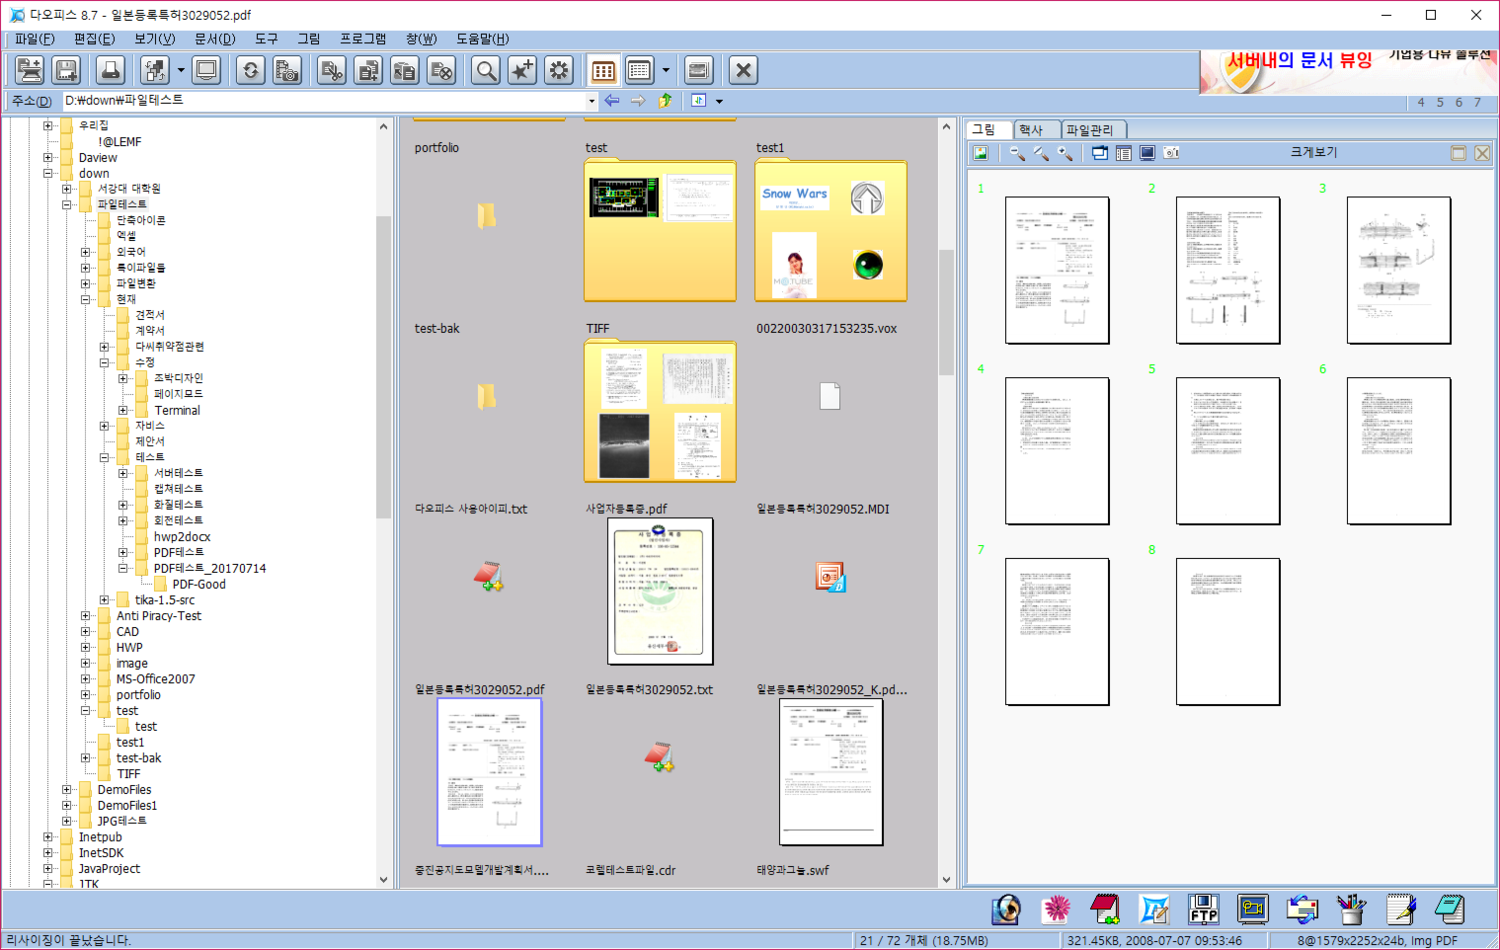Click the X close-document toolbar icon

(x=743, y=70)
